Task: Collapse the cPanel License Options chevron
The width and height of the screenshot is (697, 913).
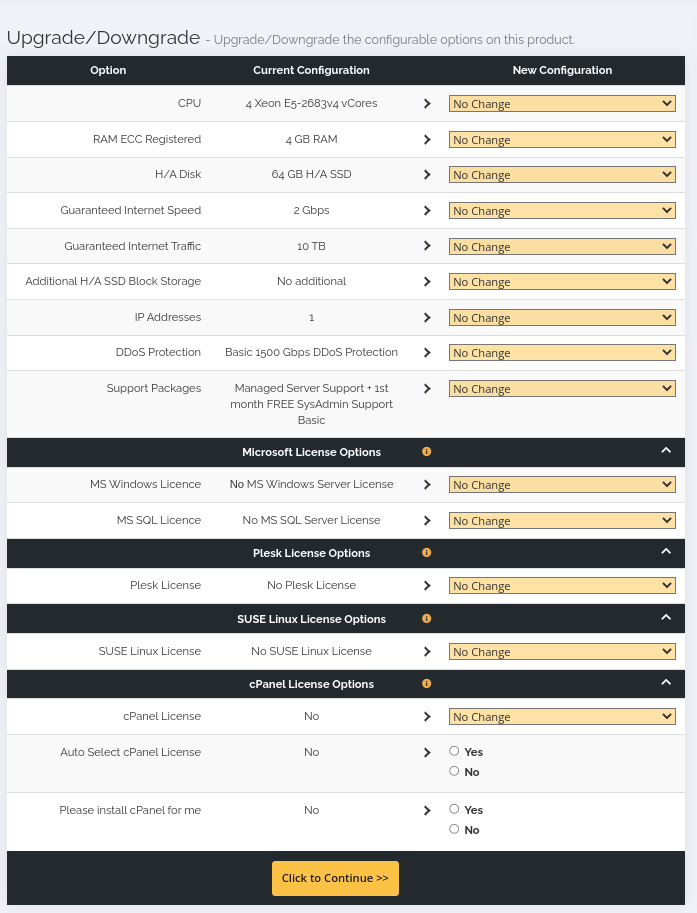Action: click(666, 682)
